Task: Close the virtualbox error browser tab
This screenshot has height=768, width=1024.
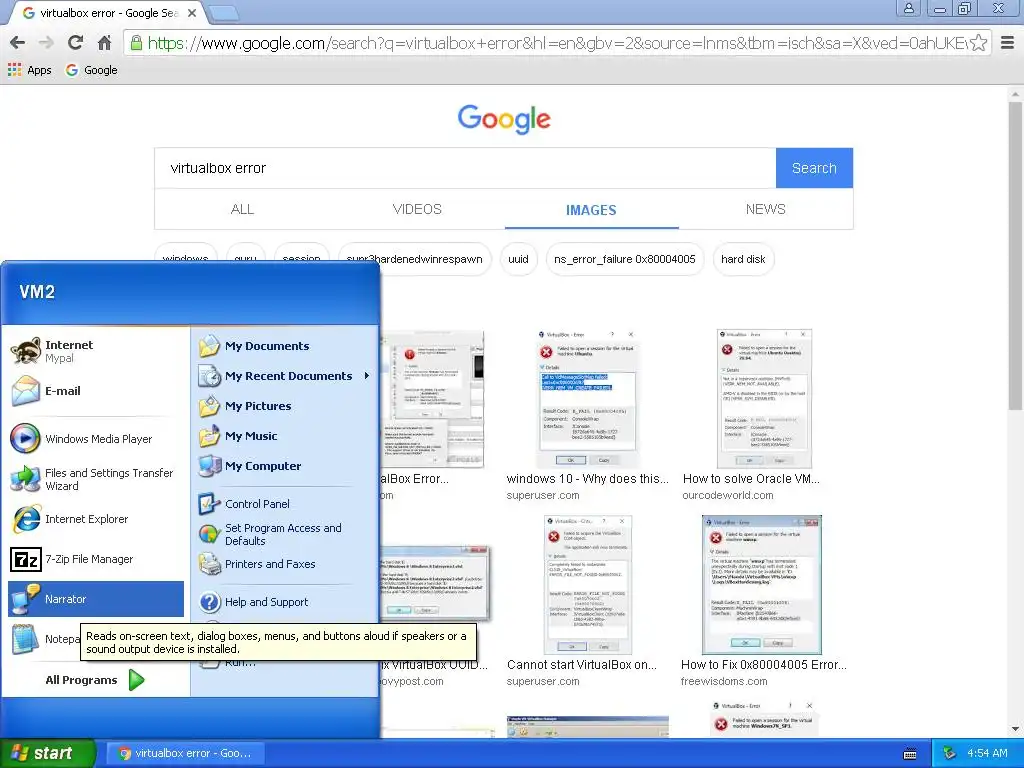Action: 192,12
